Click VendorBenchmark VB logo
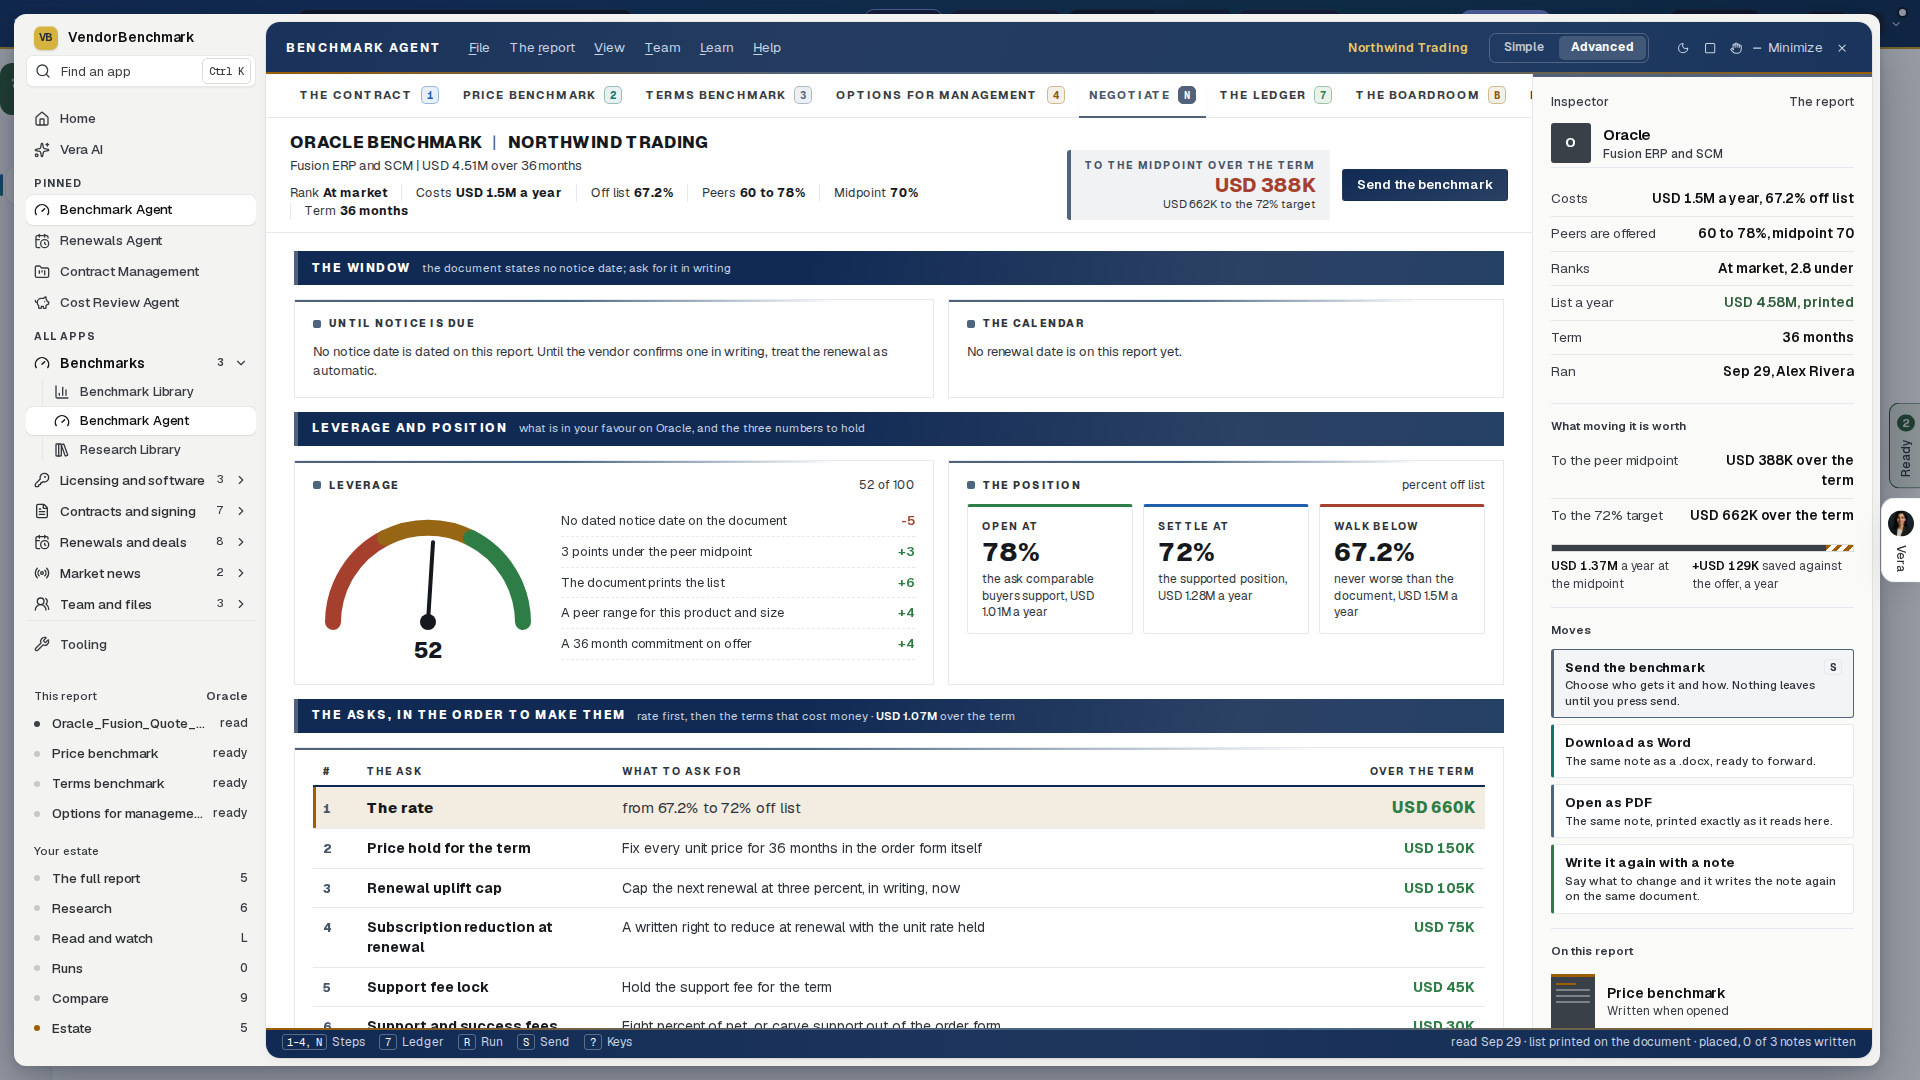 [46, 38]
